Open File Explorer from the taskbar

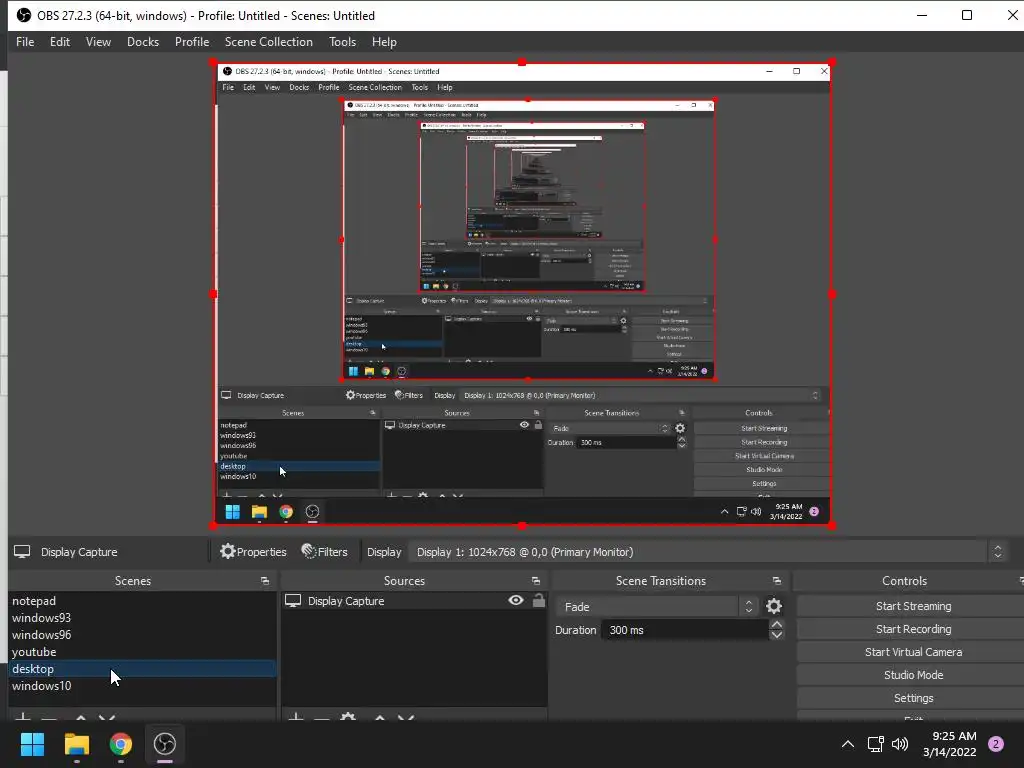(x=76, y=744)
